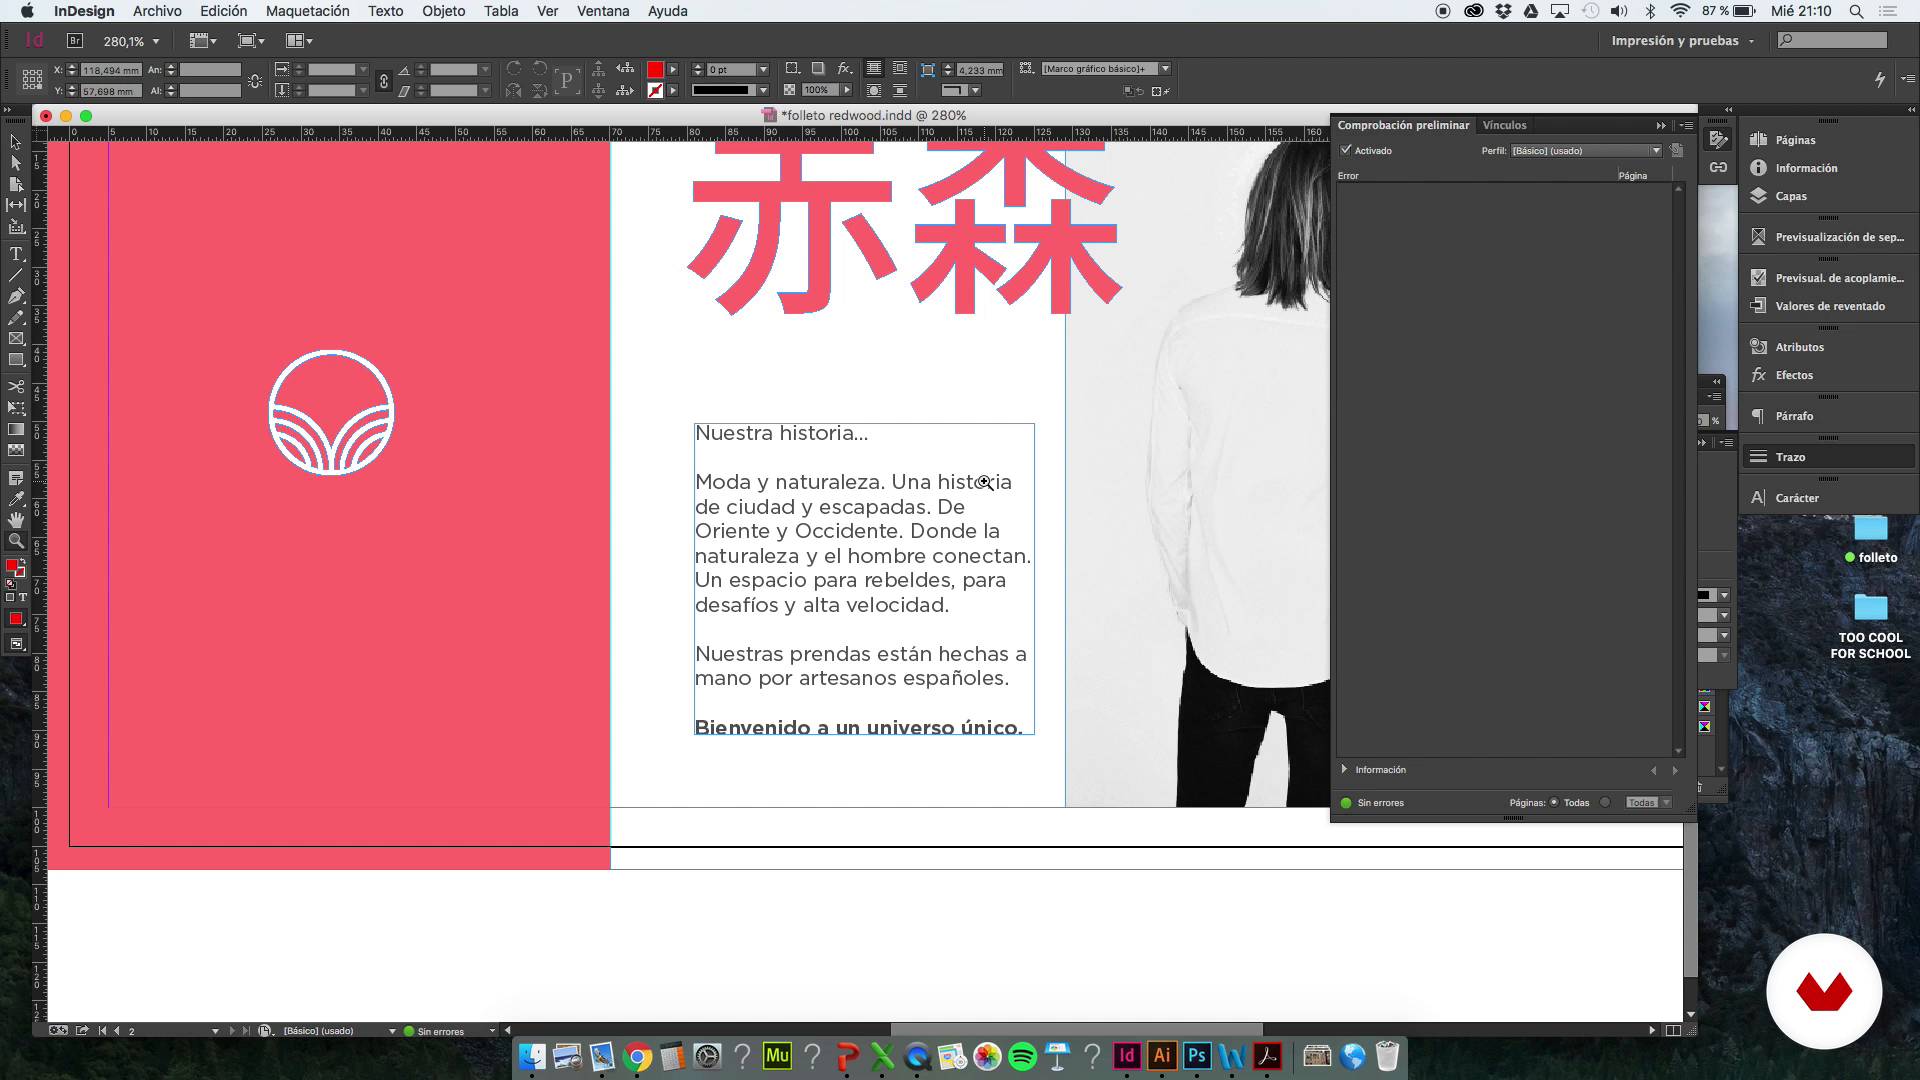The width and height of the screenshot is (1920, 1080).
Task: Open the Perfil dropdown in preflight panel
Action: [x=1585, y=150]
